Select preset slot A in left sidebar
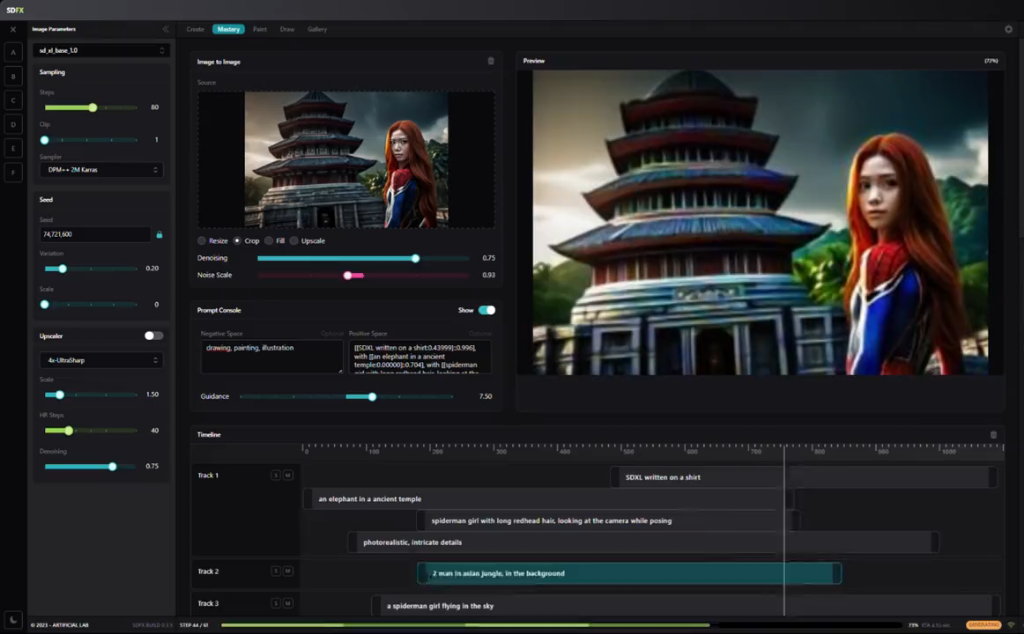 point(13,51)
